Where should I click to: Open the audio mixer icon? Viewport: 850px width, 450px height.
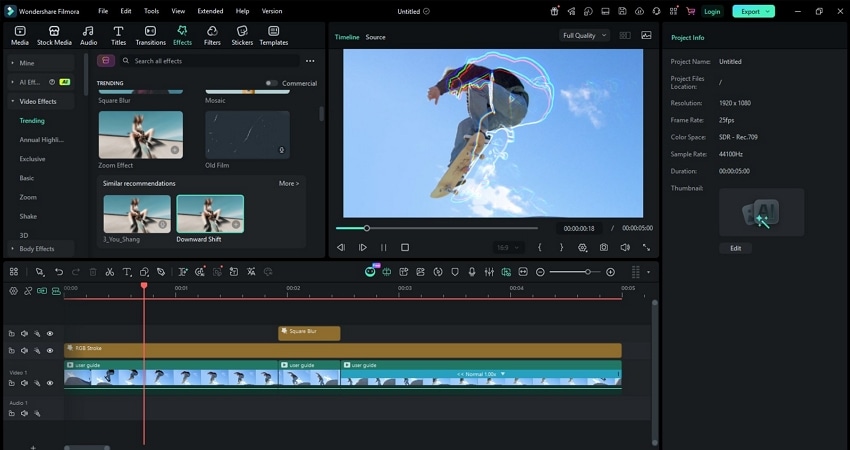[x=489, y=272]
